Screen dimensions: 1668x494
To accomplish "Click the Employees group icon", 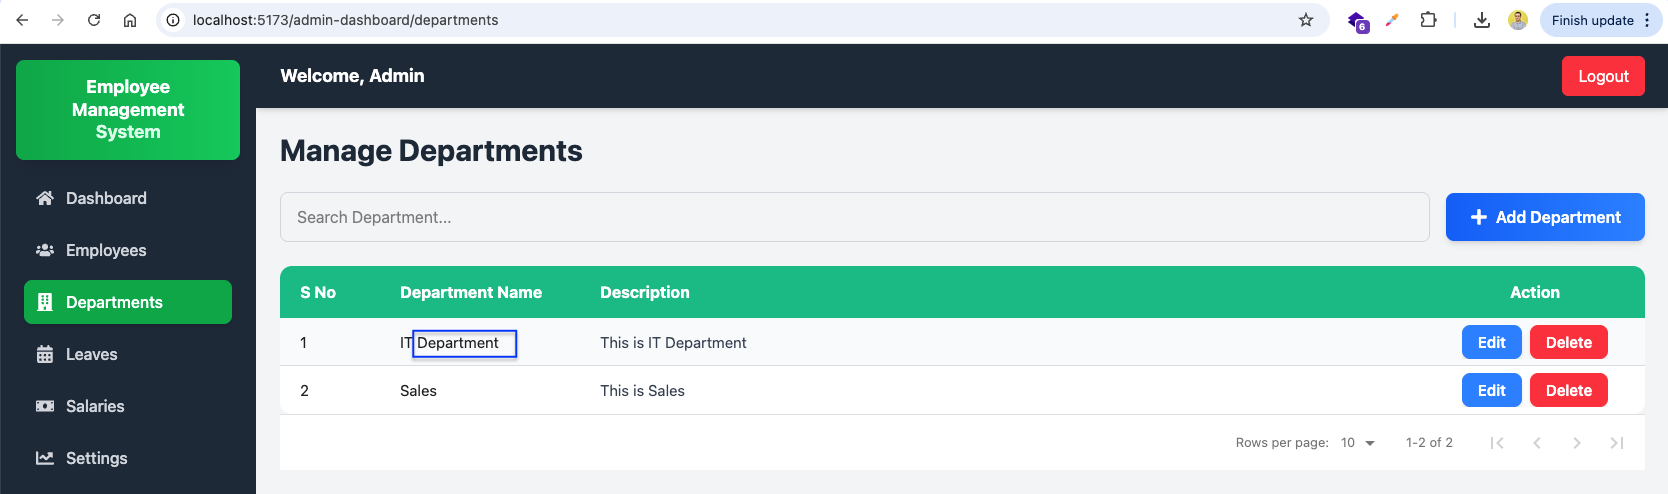I will 44,250.
